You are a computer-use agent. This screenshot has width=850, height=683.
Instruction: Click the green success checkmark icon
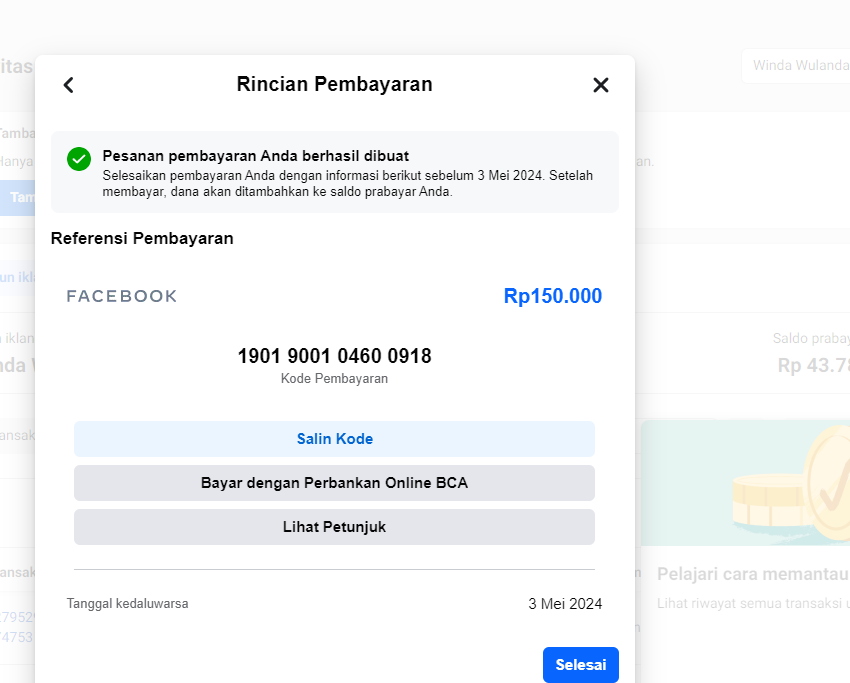(x=79, y=159)
